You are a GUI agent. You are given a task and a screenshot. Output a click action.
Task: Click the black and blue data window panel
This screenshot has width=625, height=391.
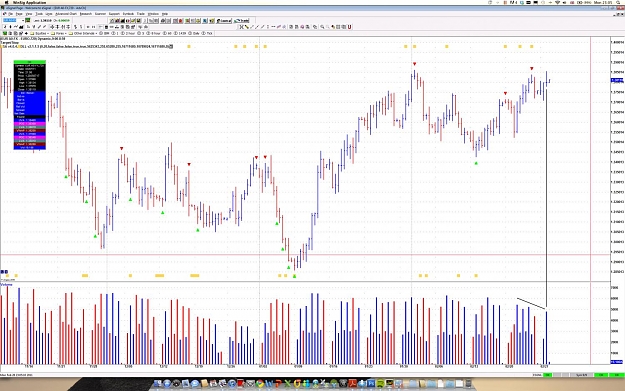[29, 105]
